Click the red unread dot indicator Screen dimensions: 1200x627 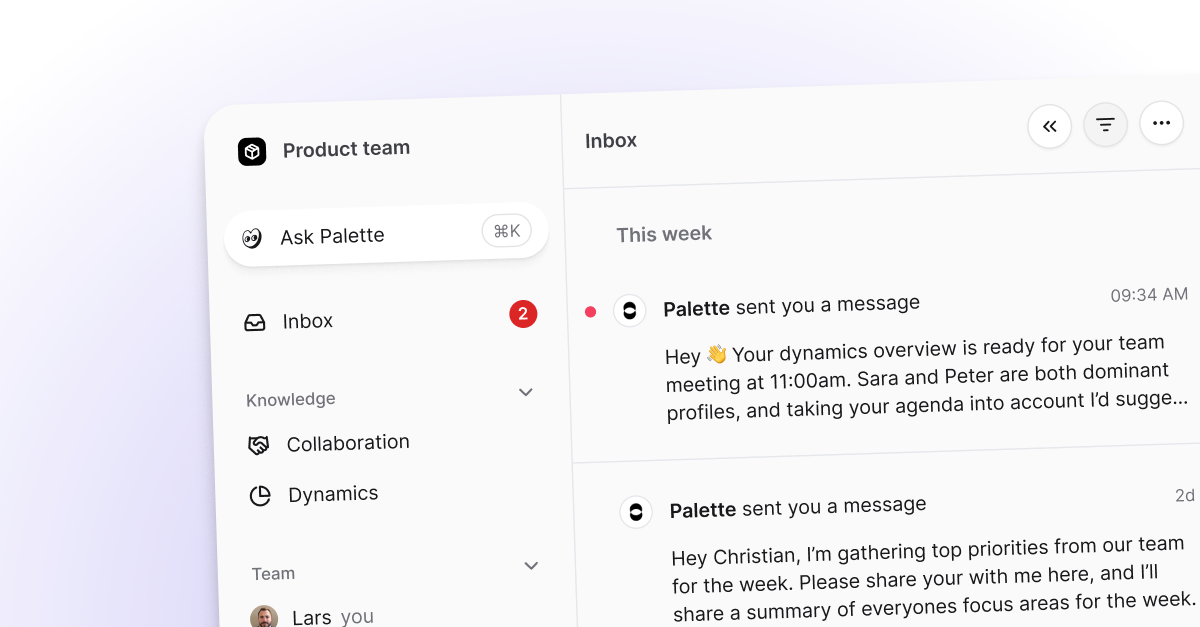[x=590, y=312]
